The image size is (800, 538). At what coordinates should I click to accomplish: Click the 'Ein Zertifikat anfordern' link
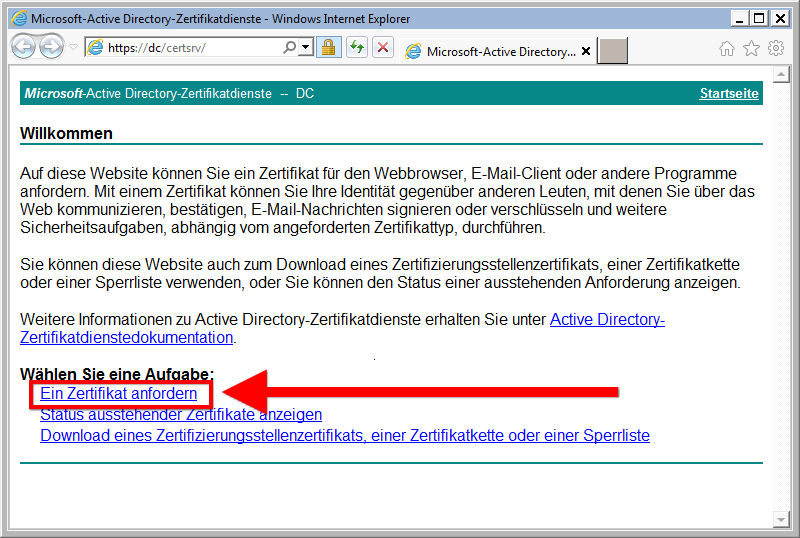[x=118, y=394]
